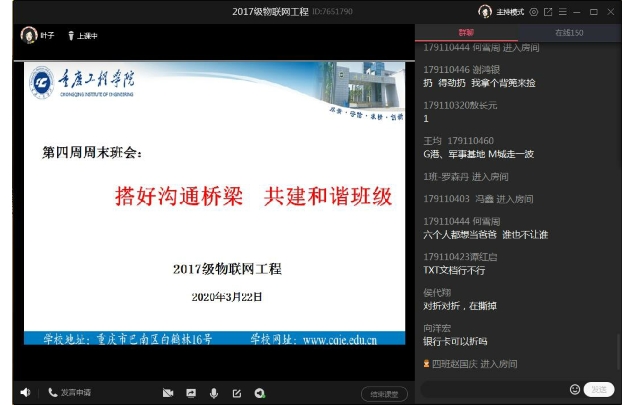This screenshot has width=634, height=405.
Task: Click the 上课中 class status indicator
Action: 88,35
